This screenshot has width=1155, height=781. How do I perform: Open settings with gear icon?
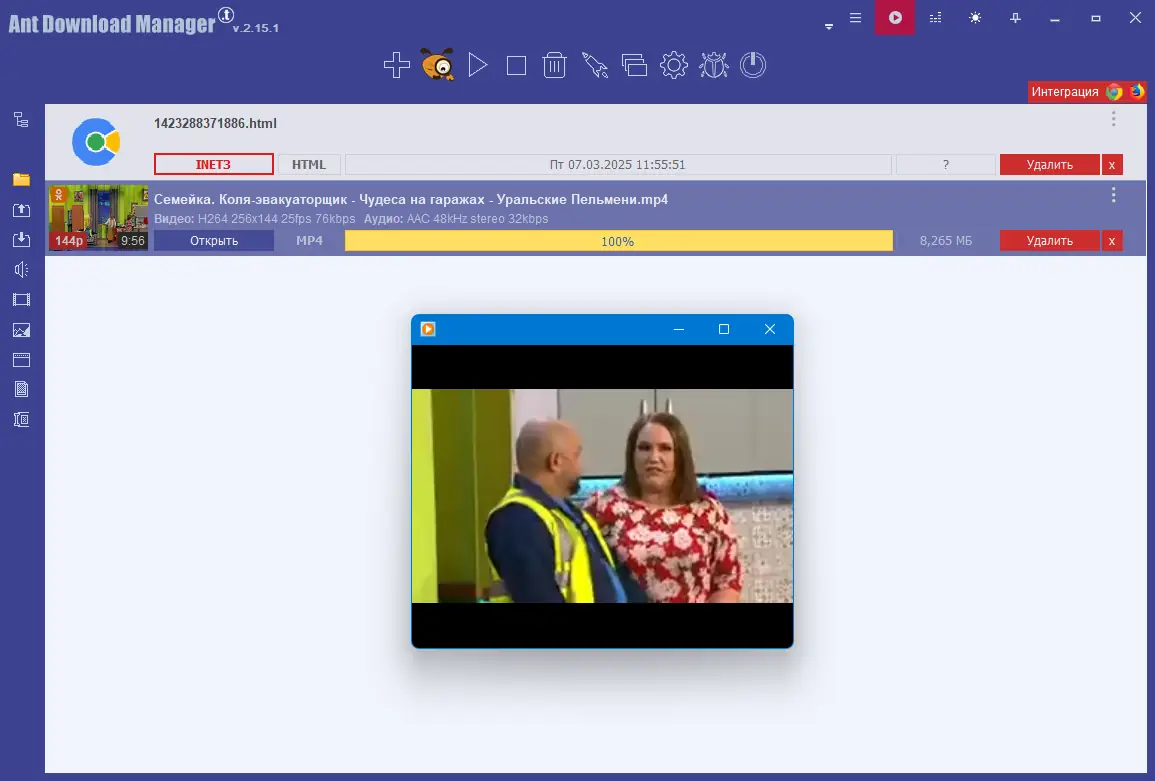coord(673,65)
